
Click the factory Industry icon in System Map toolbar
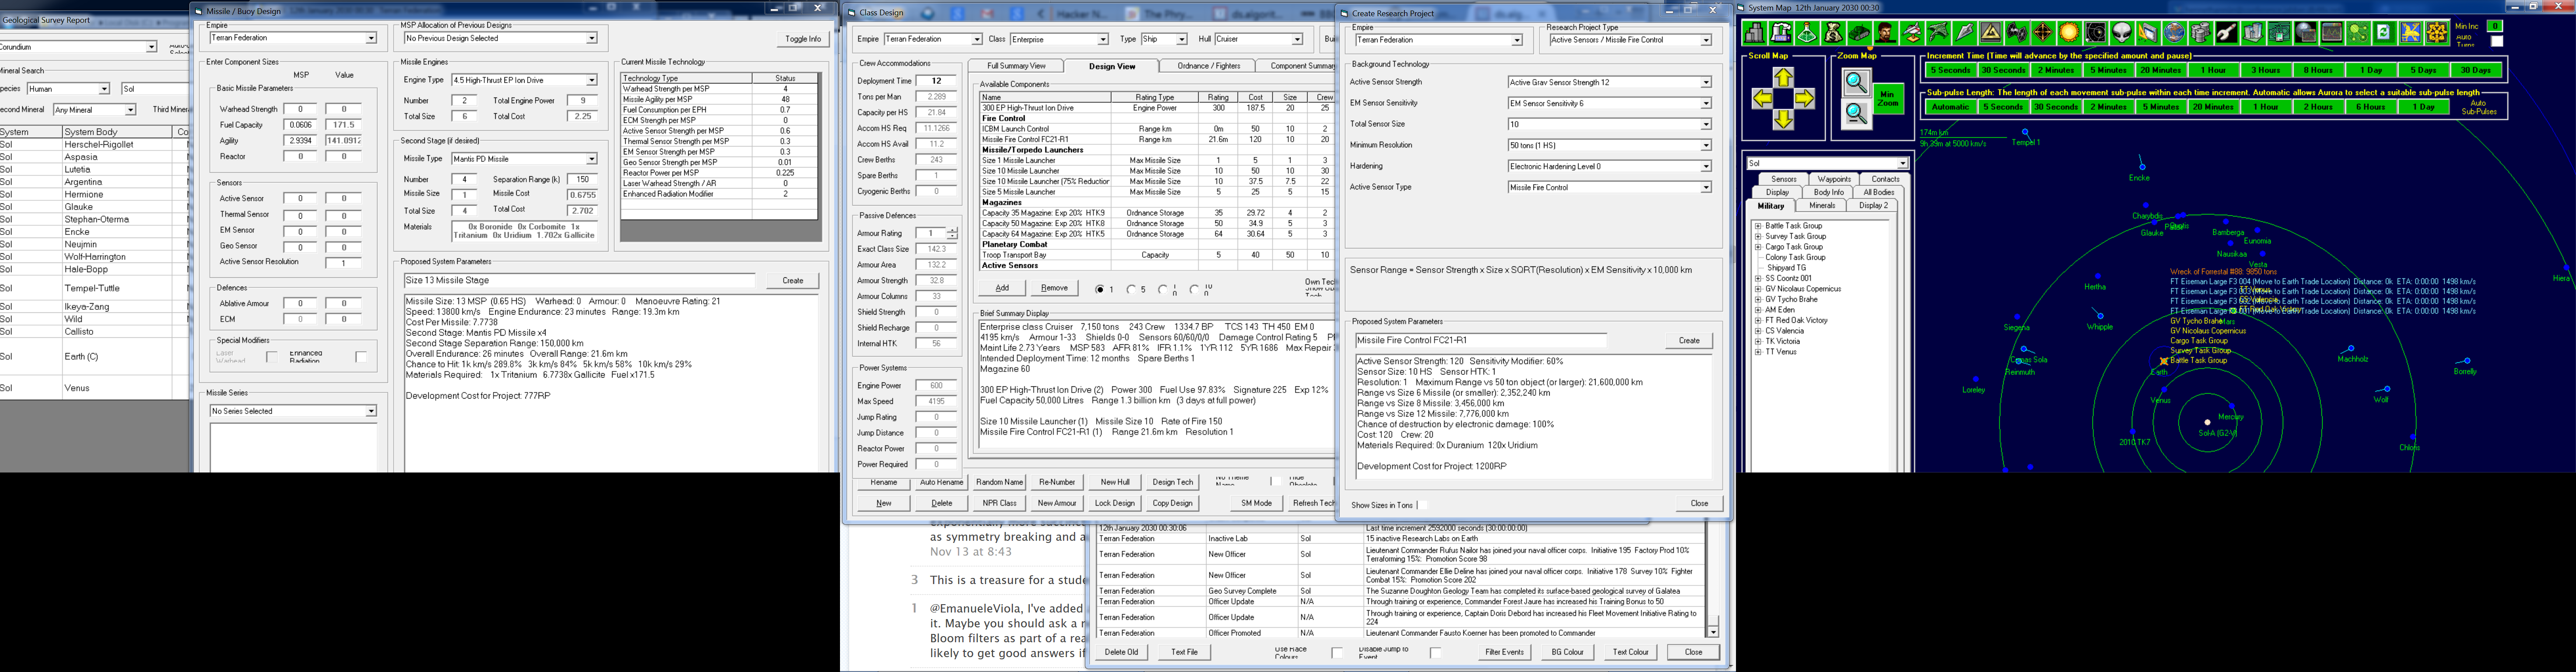click(x=1781, y=32)
